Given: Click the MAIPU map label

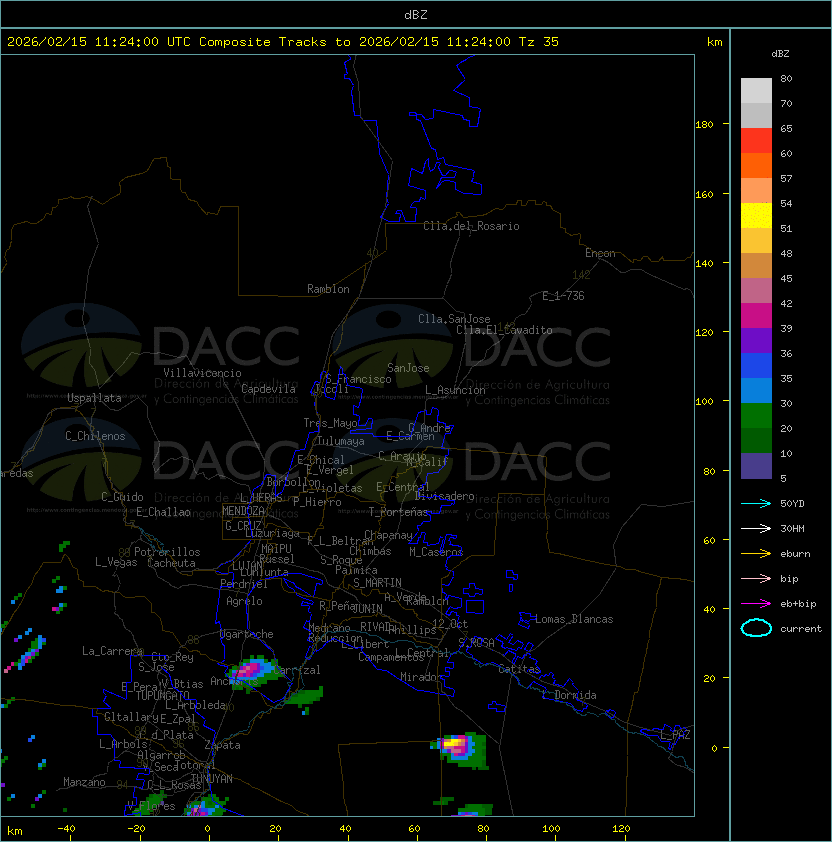Looking at the screenshot, I should [276, 549].
